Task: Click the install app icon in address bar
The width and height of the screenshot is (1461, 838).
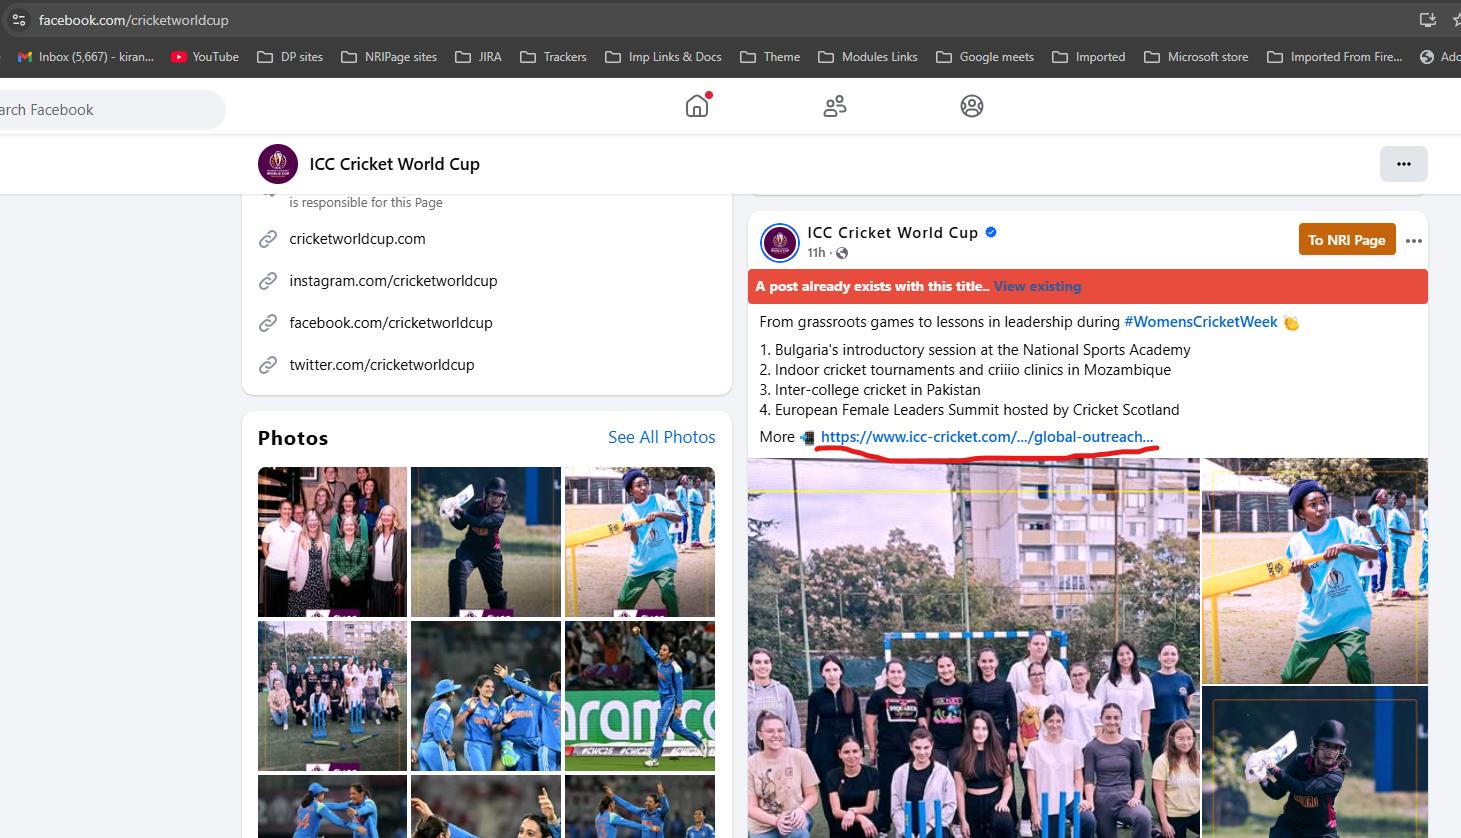Action: click(1427, 20)
